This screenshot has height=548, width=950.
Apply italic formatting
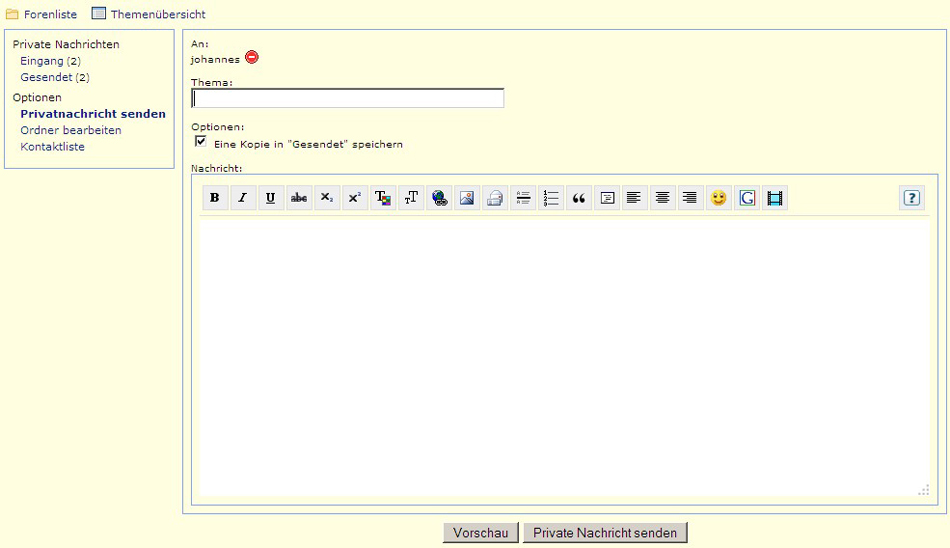(242, 198)
